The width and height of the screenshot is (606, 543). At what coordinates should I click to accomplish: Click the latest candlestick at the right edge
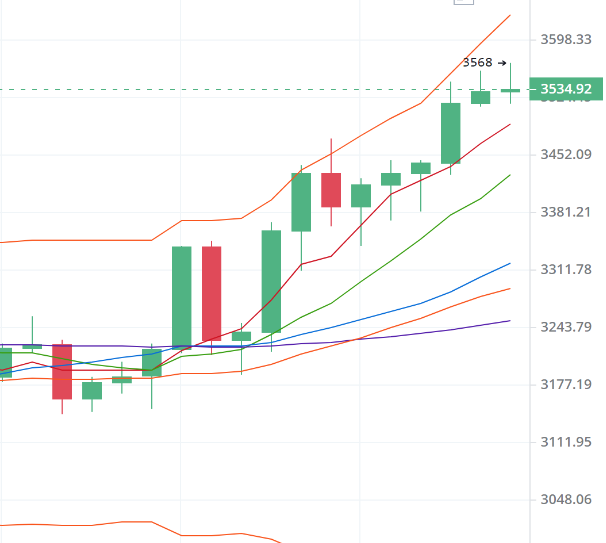click(x=511, y=90)
